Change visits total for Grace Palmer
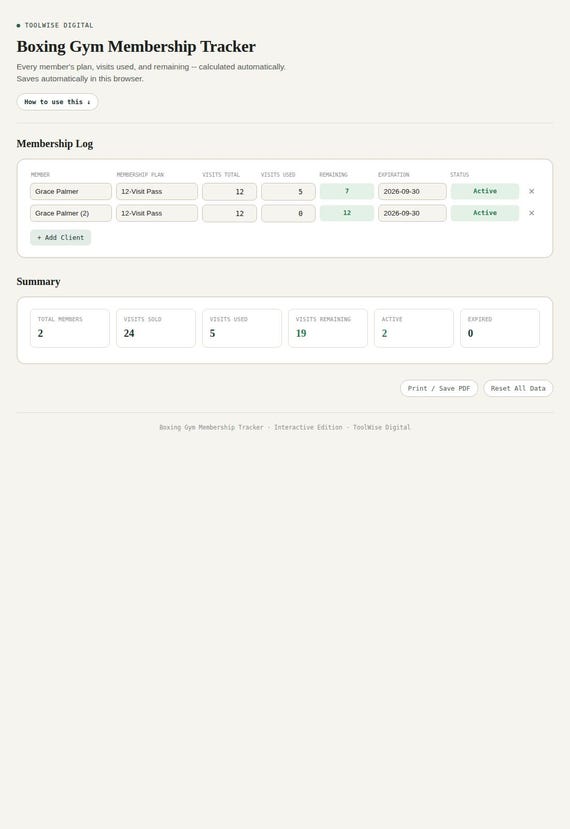This screenshot has height=829, width=570. pyautogui.click(x=229, y=191)
